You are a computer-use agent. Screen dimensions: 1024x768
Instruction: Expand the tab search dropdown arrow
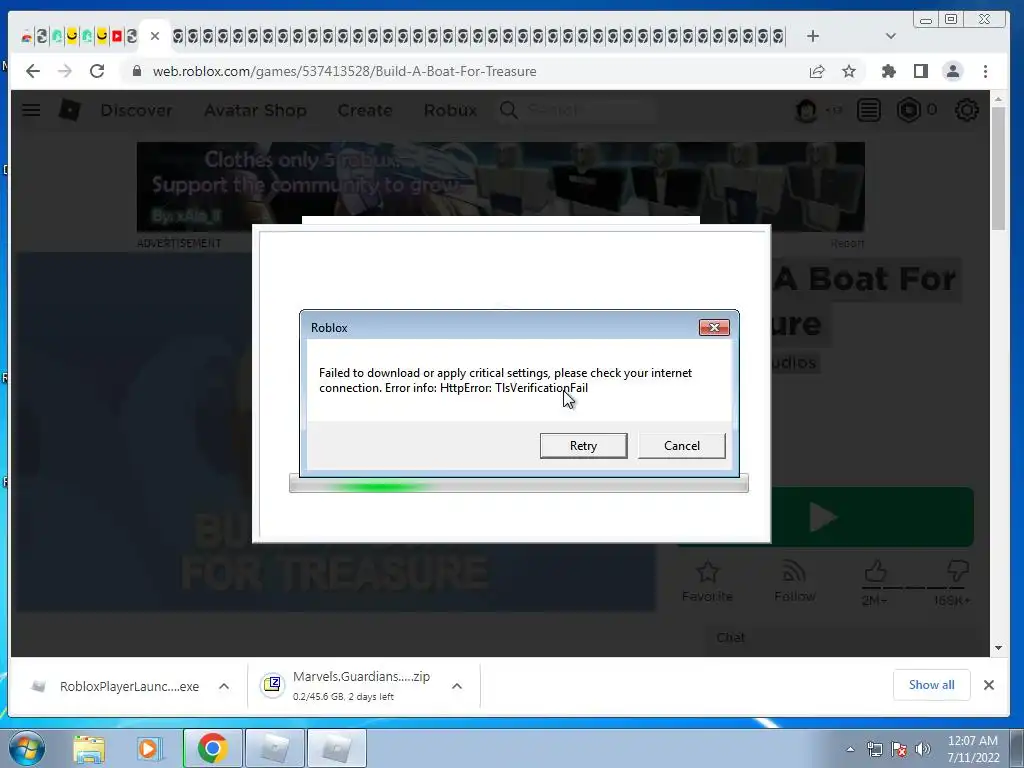point(890,36)
